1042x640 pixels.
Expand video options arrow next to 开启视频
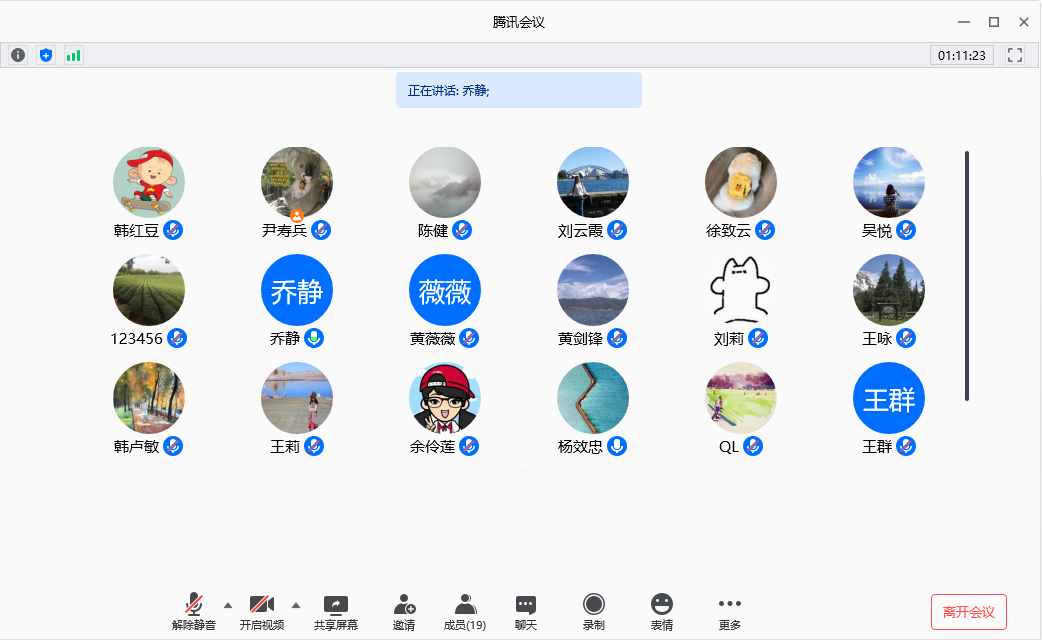tap(296, 605)
